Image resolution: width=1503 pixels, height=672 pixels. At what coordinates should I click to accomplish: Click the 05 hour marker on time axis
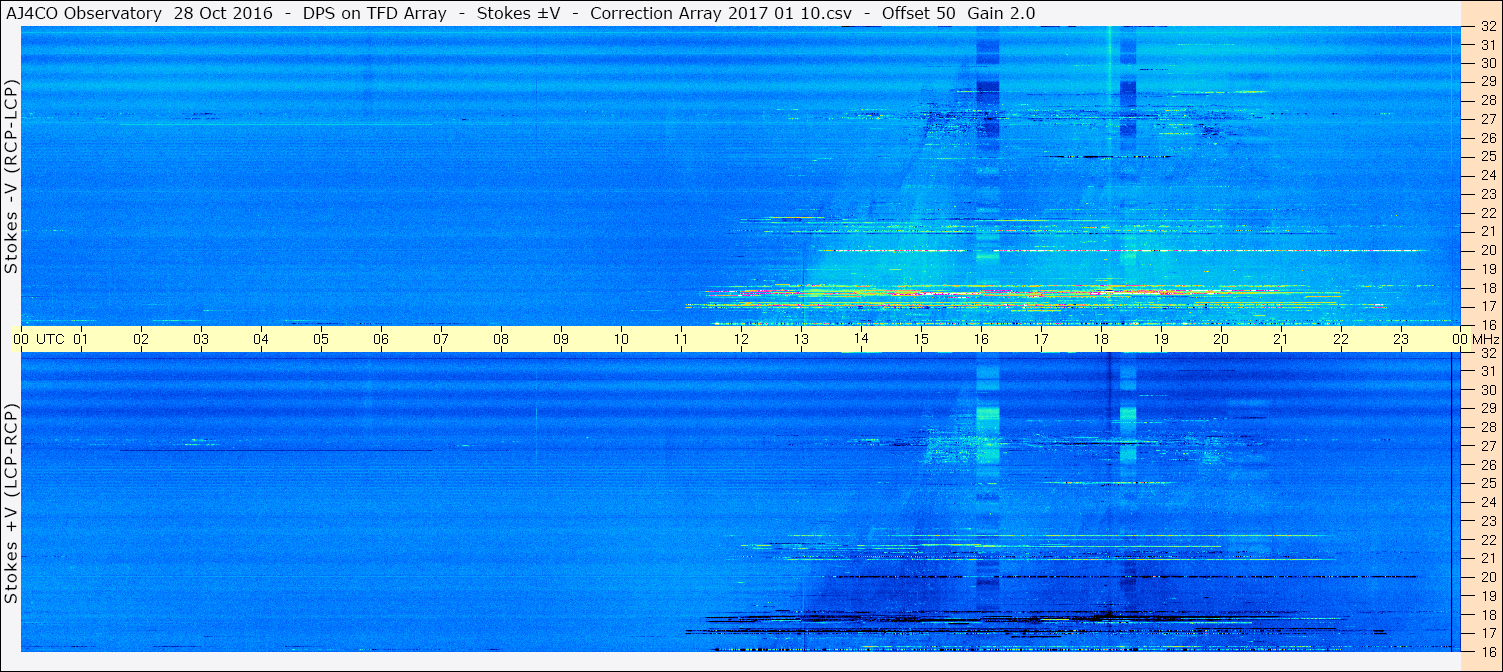pyautogui.click(x=322, y=340)
